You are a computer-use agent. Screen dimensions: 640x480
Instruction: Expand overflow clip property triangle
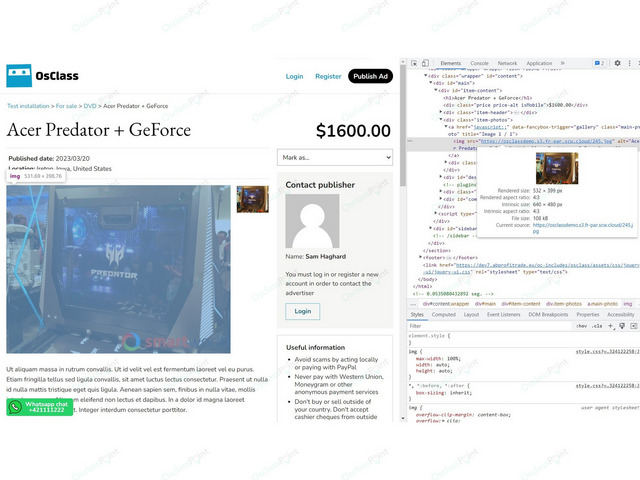pyautogui.click(x=443, y=420)
